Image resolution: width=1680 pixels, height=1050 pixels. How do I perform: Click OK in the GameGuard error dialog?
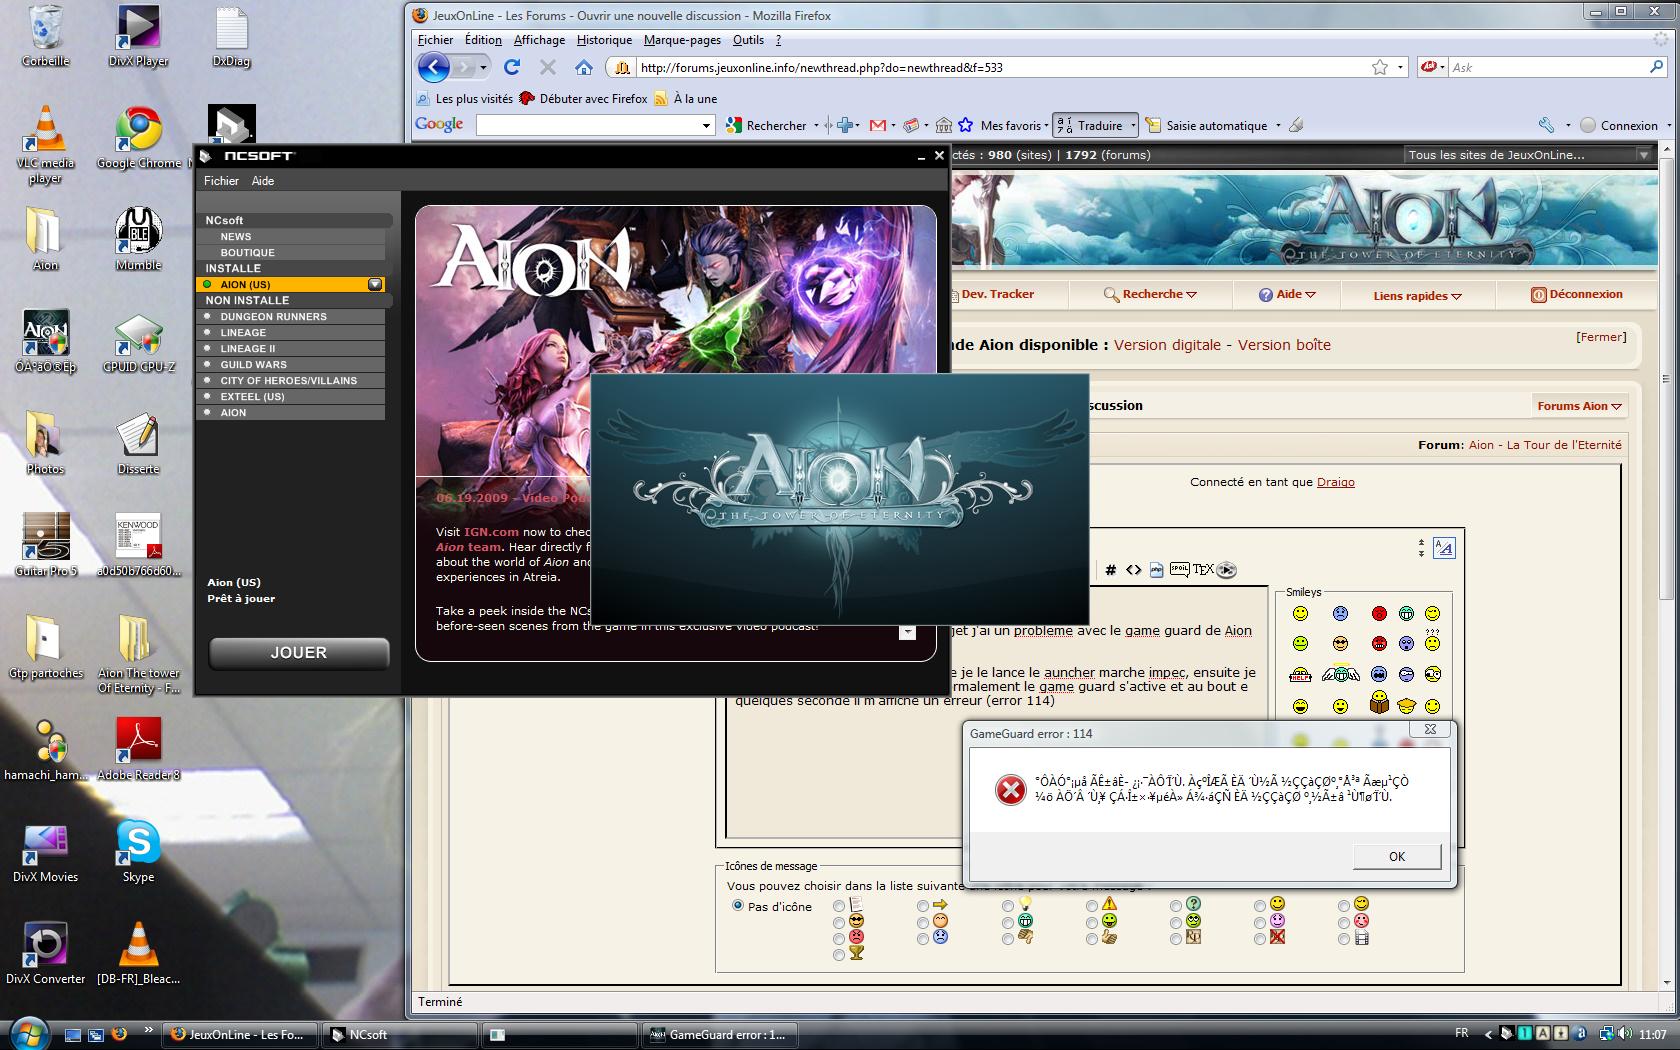1397,856
